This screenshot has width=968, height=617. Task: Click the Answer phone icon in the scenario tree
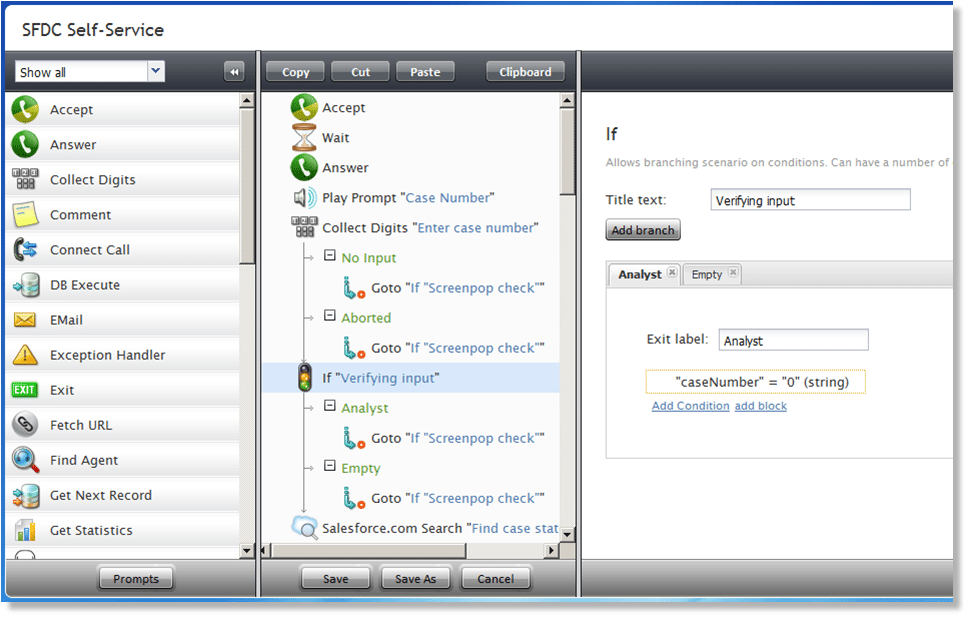point(304,167)
